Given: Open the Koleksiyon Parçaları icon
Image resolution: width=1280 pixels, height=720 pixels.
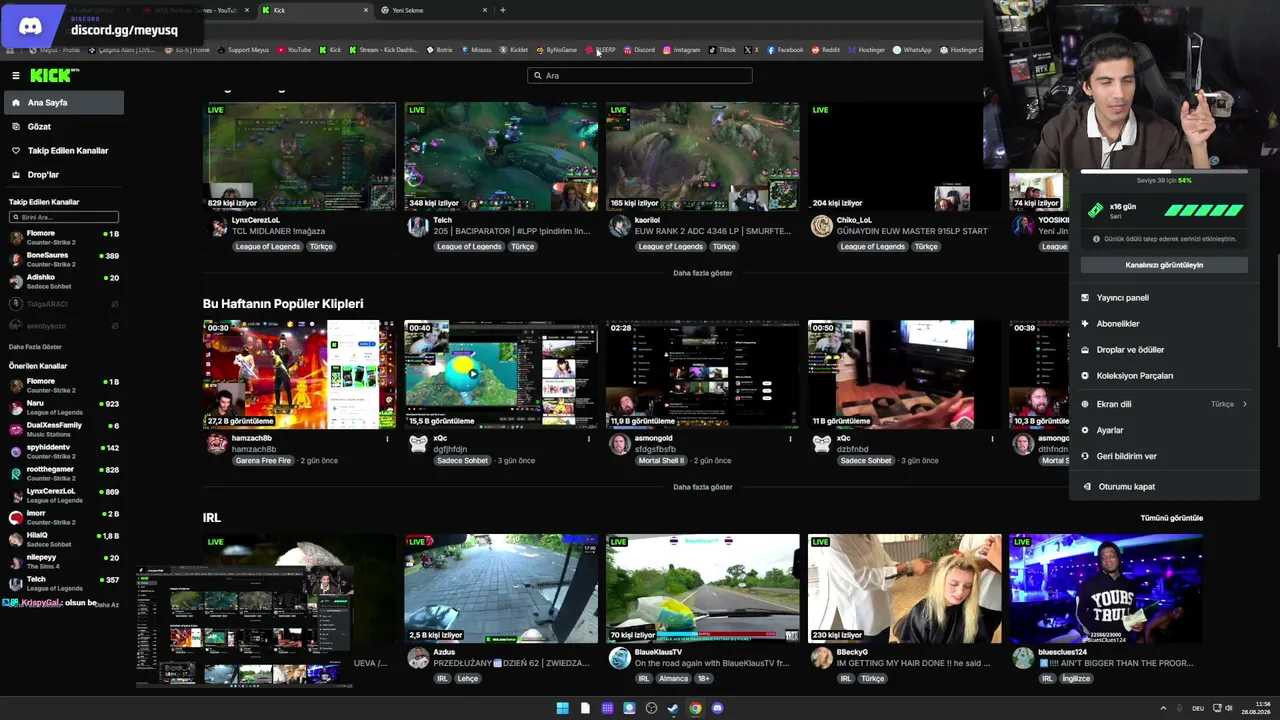Looking at the screenshot, I should pos(1086,375).
